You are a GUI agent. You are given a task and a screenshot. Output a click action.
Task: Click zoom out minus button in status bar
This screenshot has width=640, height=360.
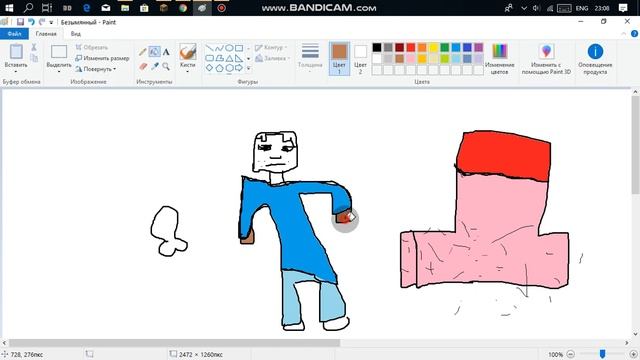tap(571, 354)
